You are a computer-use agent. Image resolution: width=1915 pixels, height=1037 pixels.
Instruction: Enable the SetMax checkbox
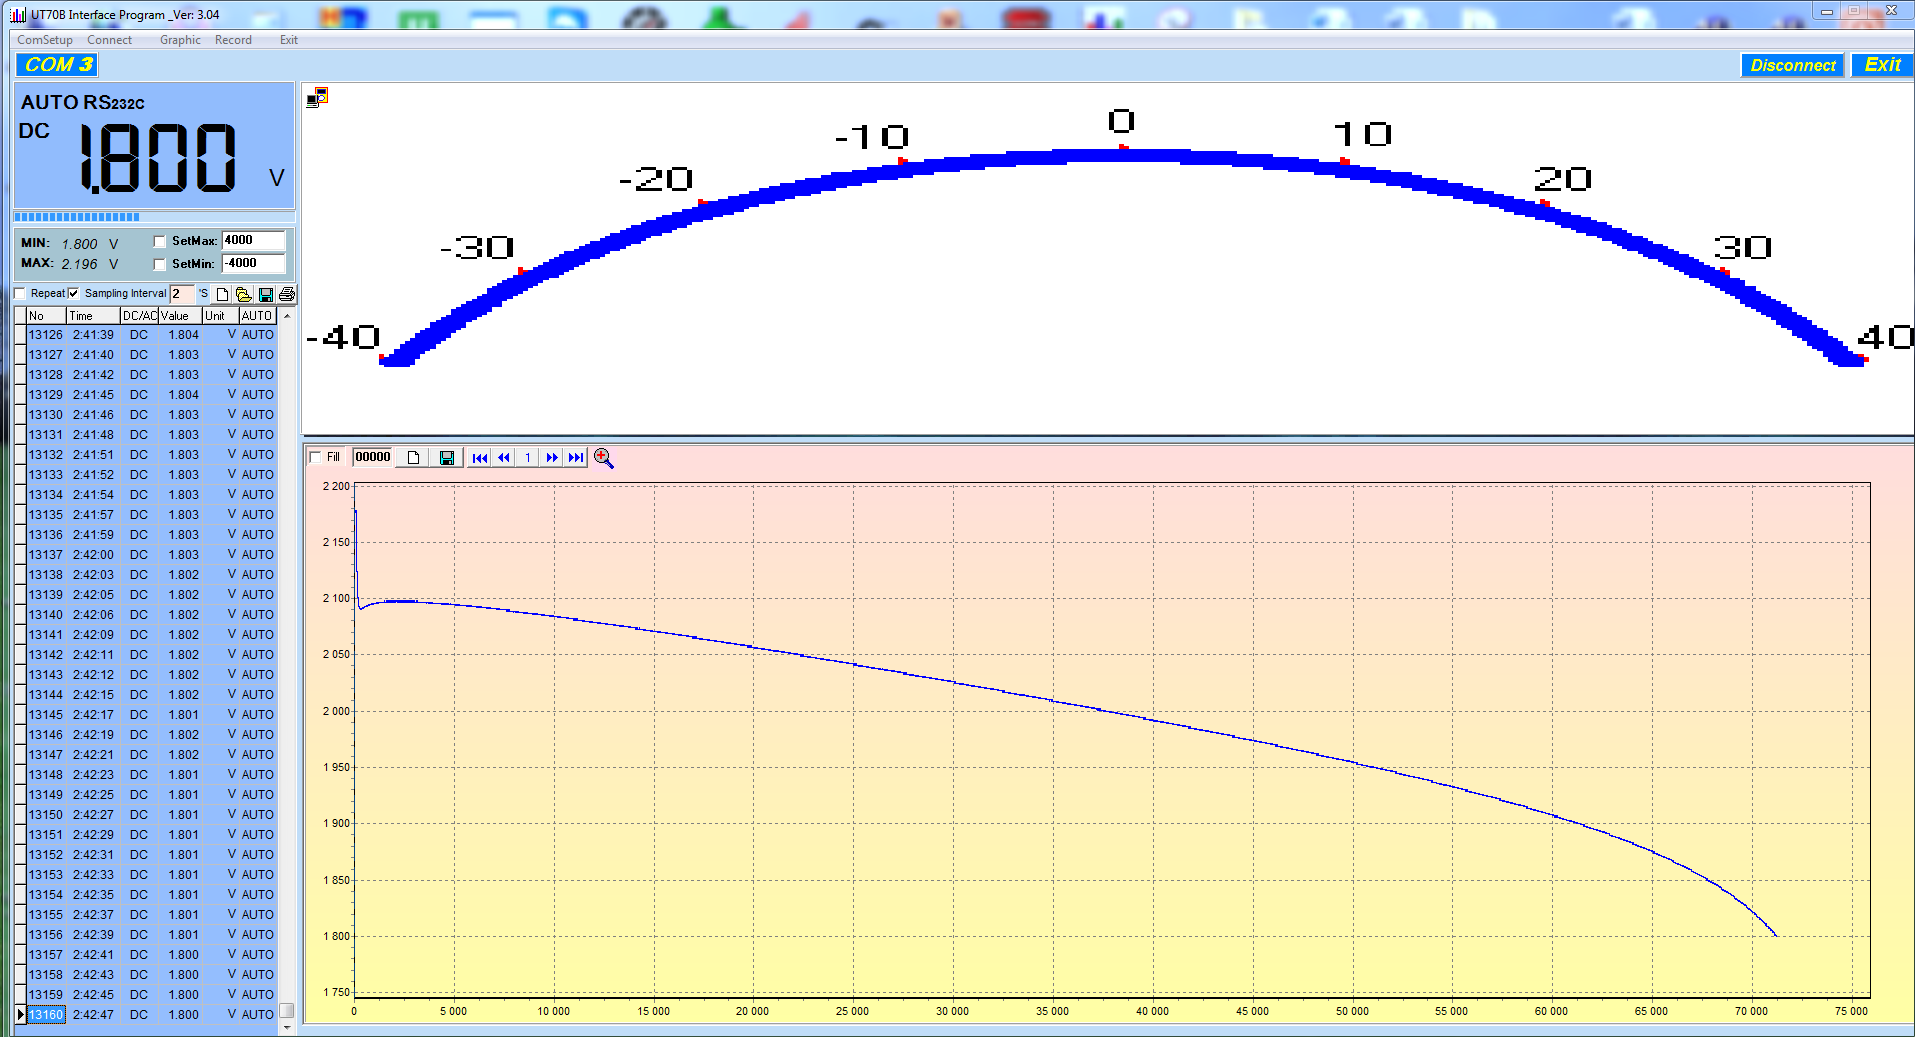tap(160, 241)
